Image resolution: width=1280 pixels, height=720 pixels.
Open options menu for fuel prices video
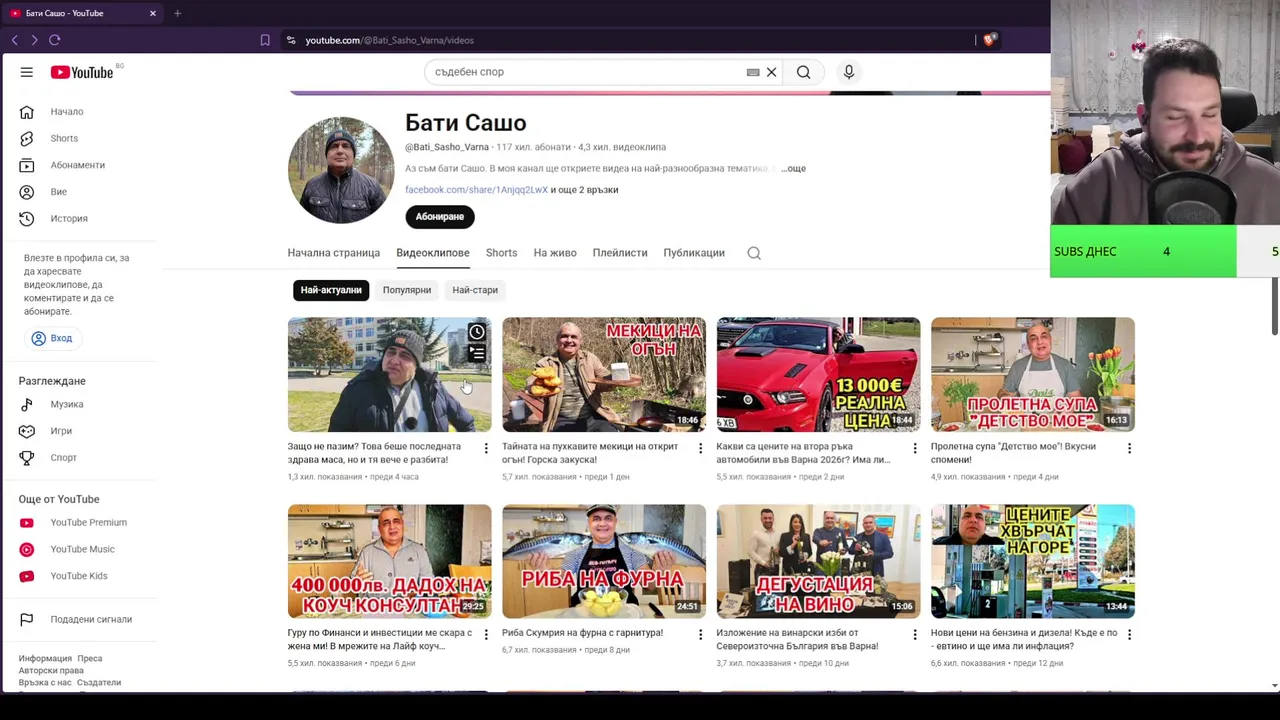pyautogui.click(x=1129, y=635)
